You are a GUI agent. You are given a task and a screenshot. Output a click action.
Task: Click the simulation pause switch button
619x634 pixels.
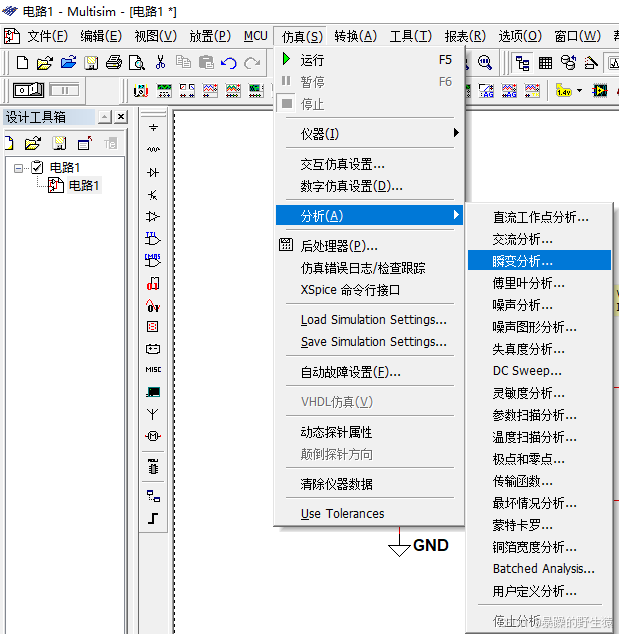point(64,90)
